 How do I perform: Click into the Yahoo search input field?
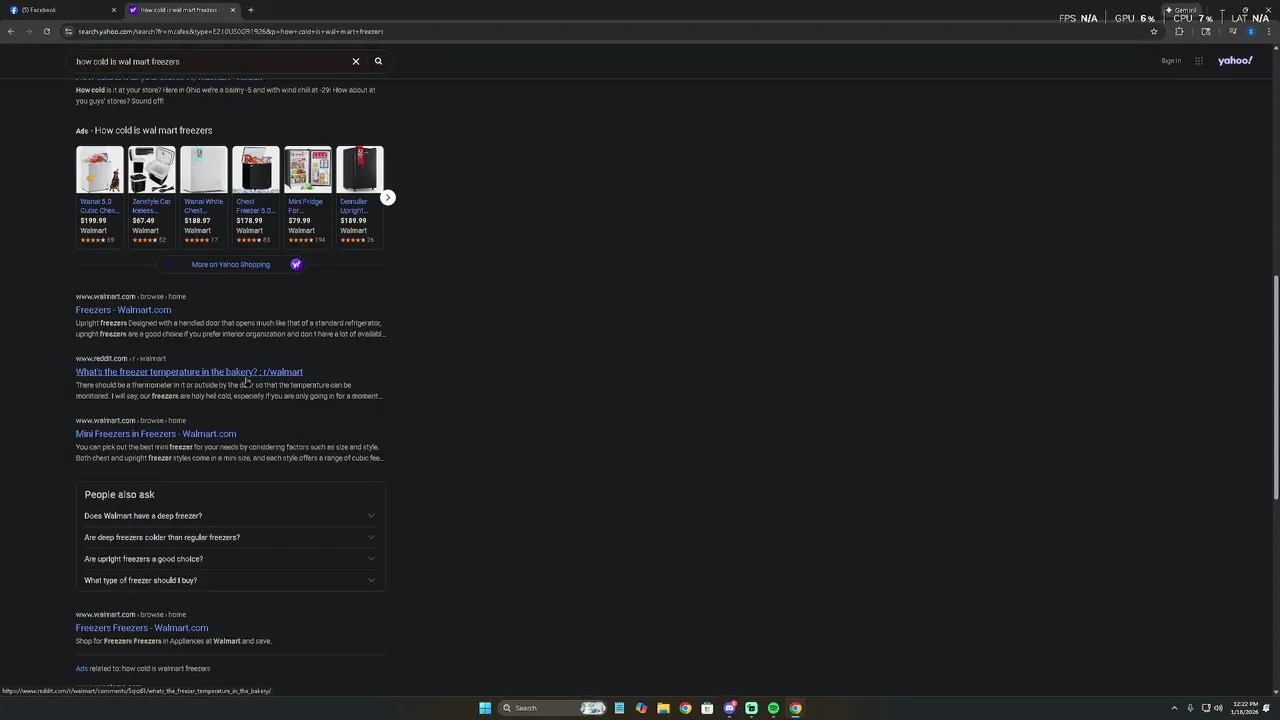coord(210,61)
